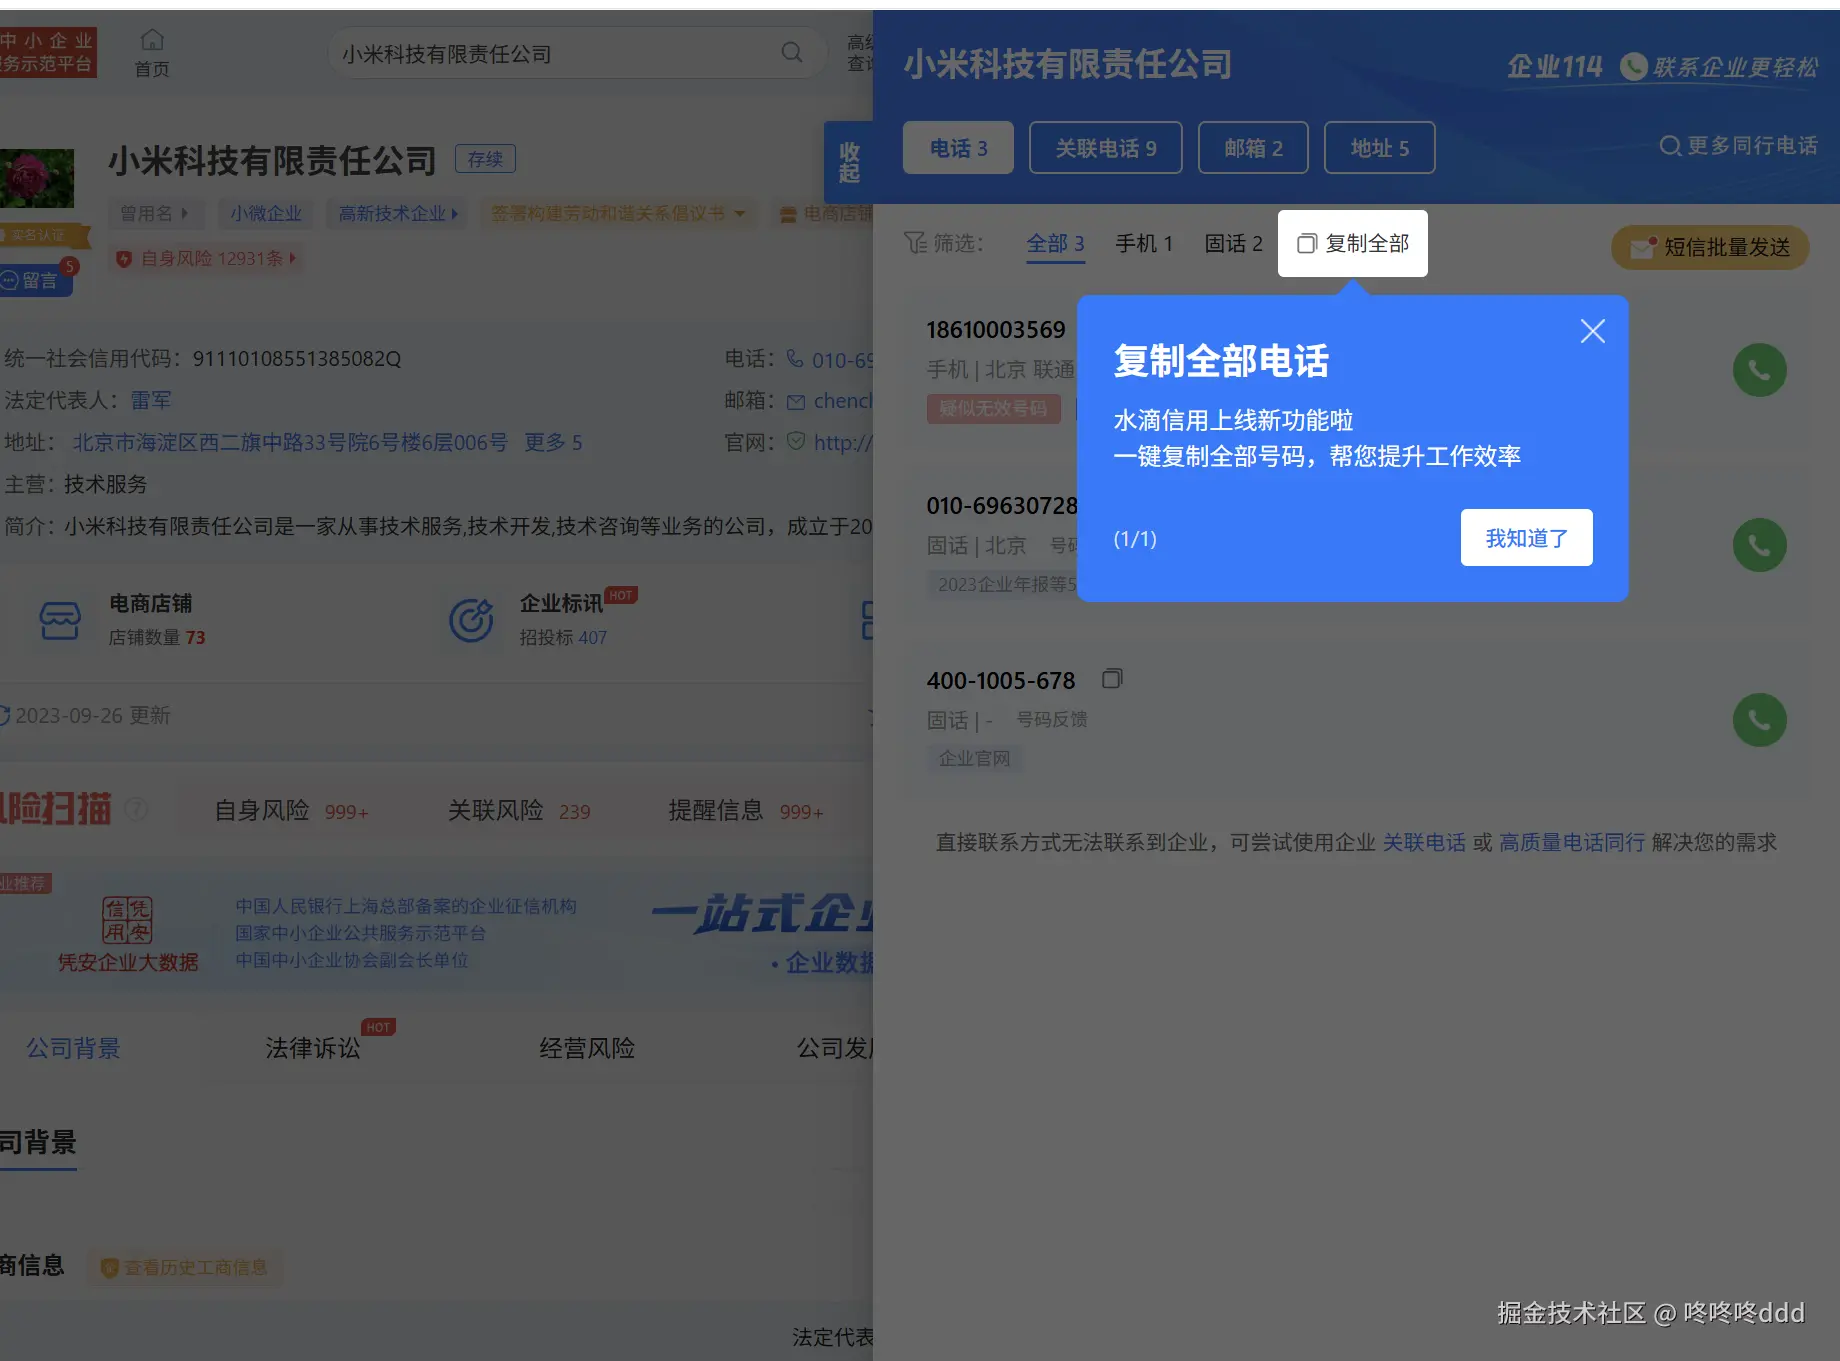Switch to the 经营风险 tab
The width and height of the screenshot is (1840, 1361).
pos(587,1048)
